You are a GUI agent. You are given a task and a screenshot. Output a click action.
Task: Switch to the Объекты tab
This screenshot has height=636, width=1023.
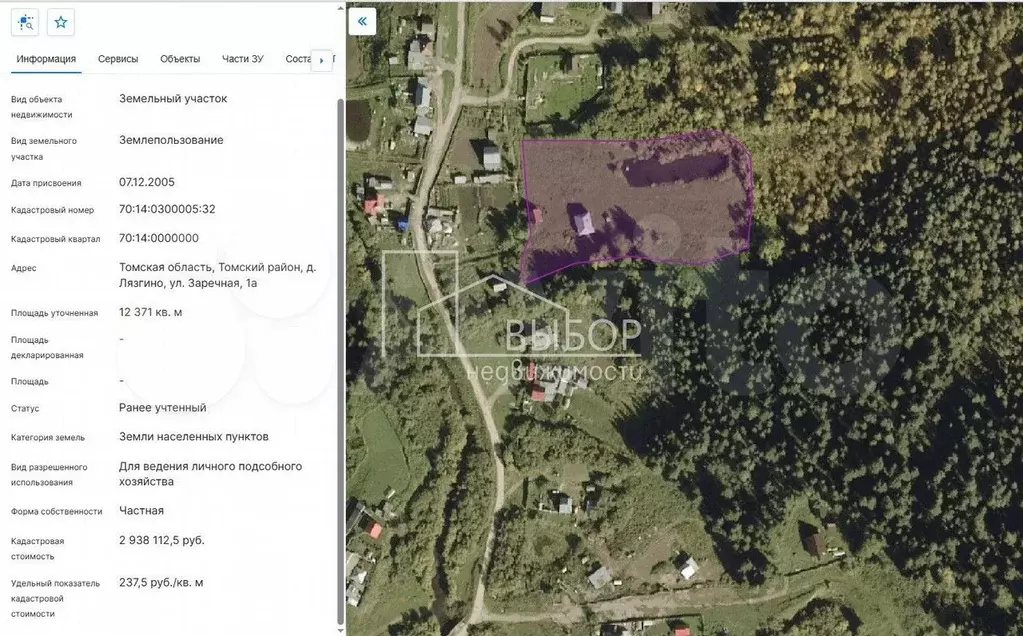pyautogui.click(x=180, y=59)
